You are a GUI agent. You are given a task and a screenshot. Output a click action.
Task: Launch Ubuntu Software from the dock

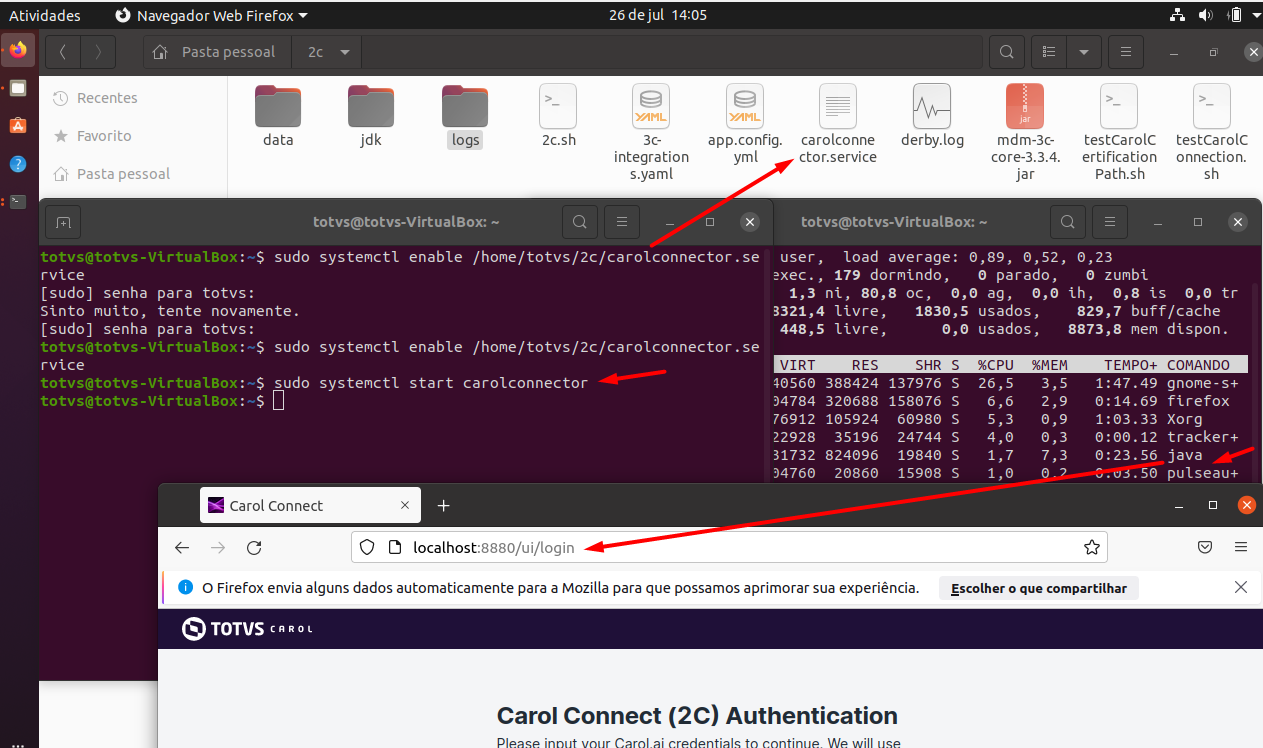pos(18,125)
